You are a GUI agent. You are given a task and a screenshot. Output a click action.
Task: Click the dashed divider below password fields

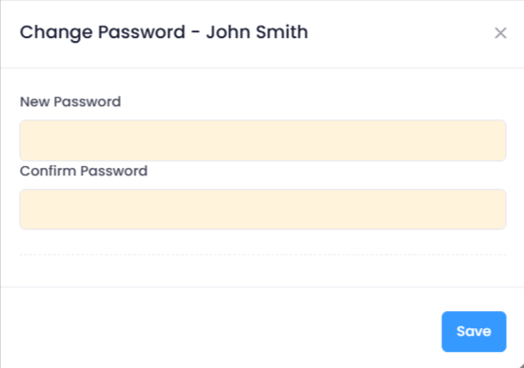click(x=263, y=255)
